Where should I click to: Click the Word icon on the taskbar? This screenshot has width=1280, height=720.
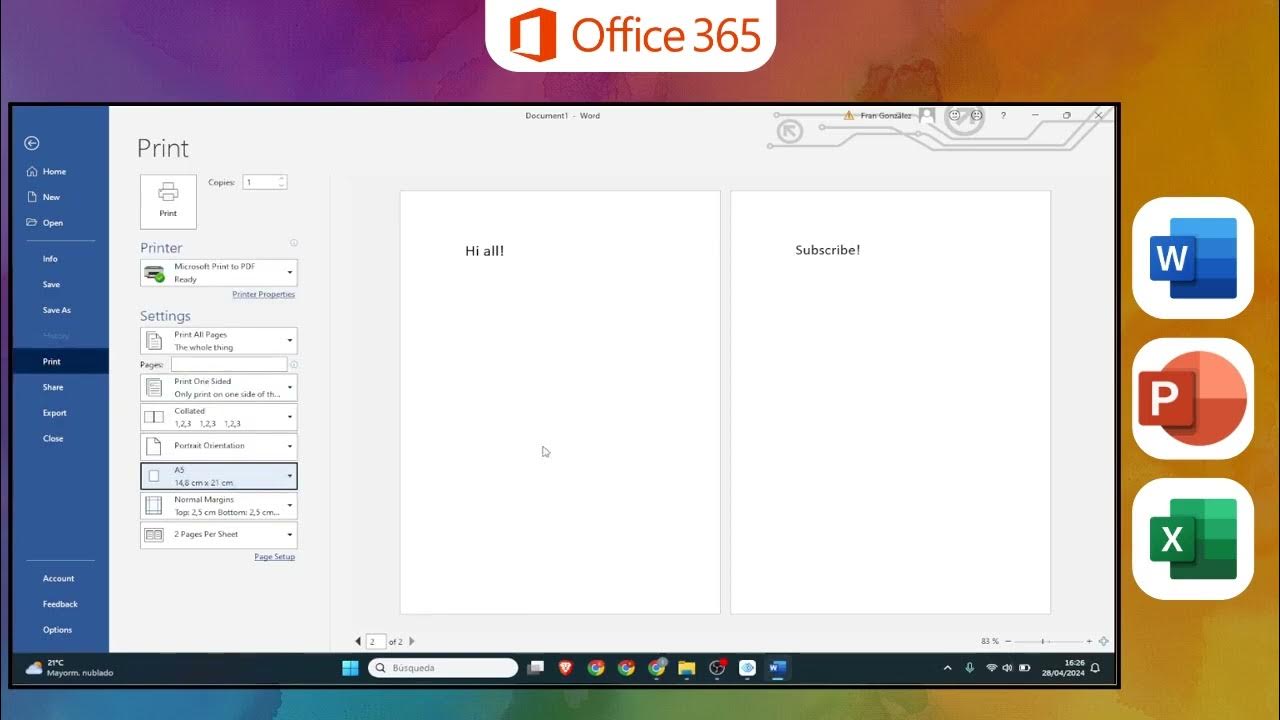coord(778,668)
